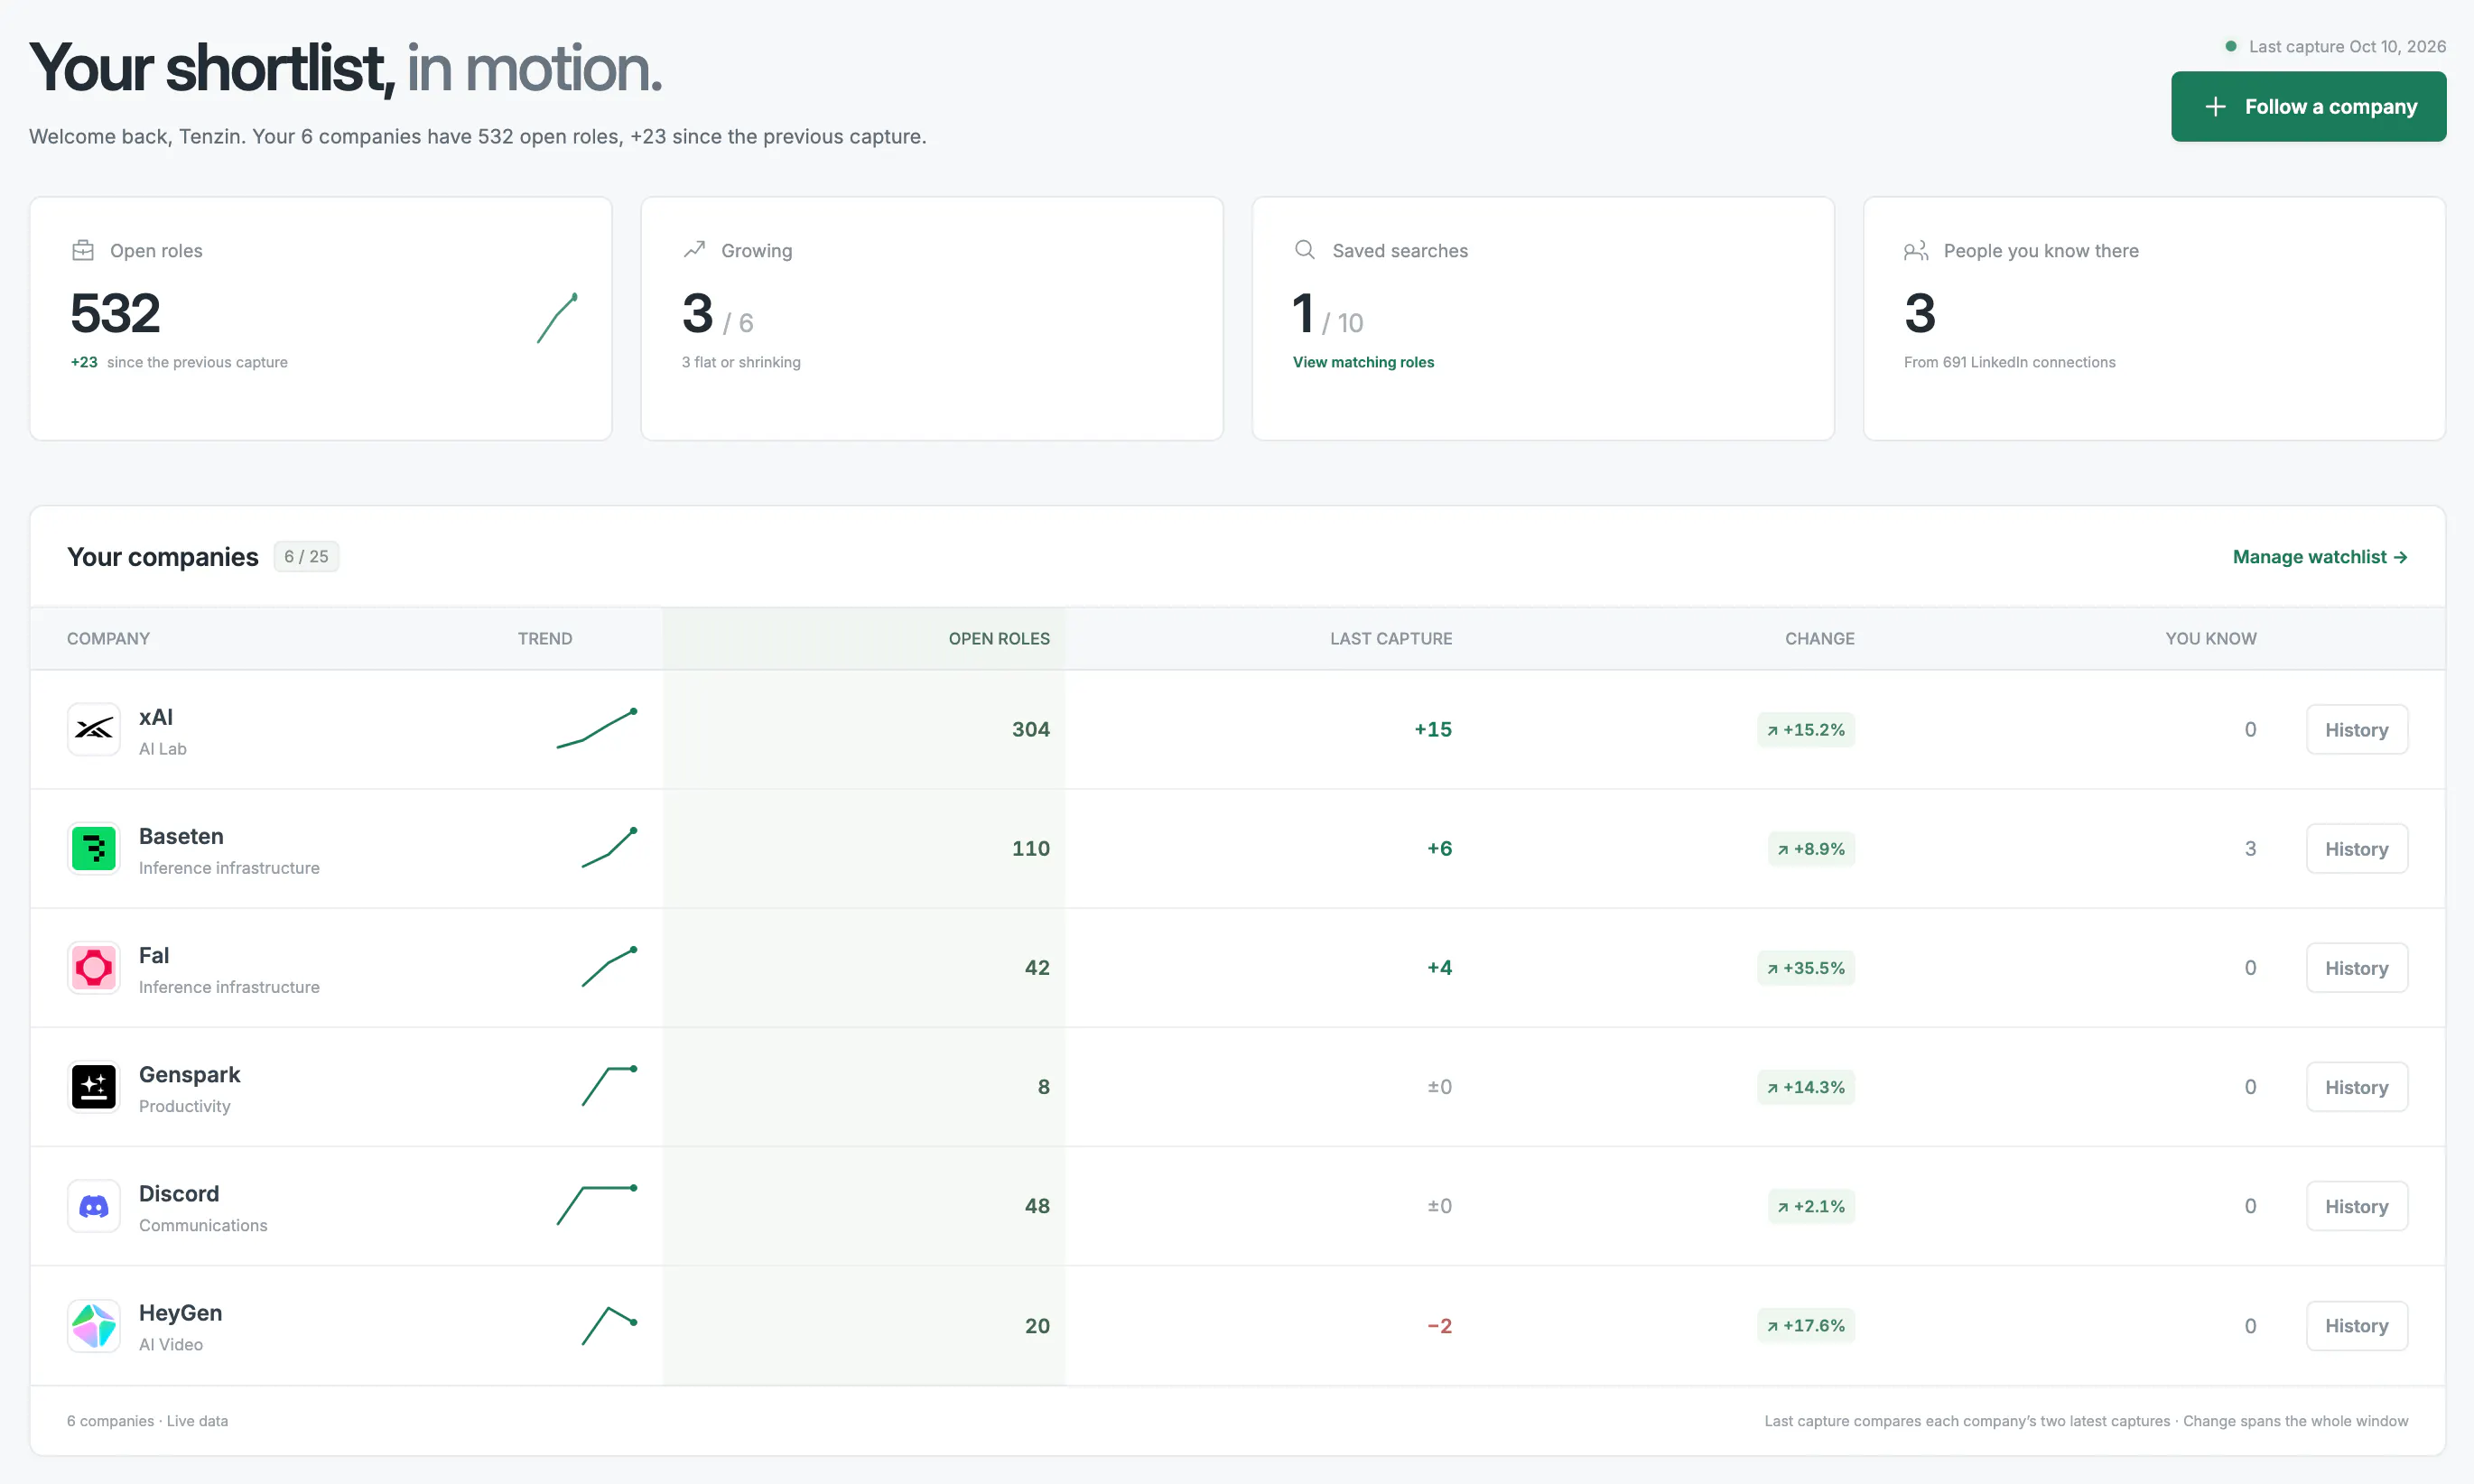Screen dimensions: 2474x1484
Task: Open History for Baseten
Action: point(2356,849)
